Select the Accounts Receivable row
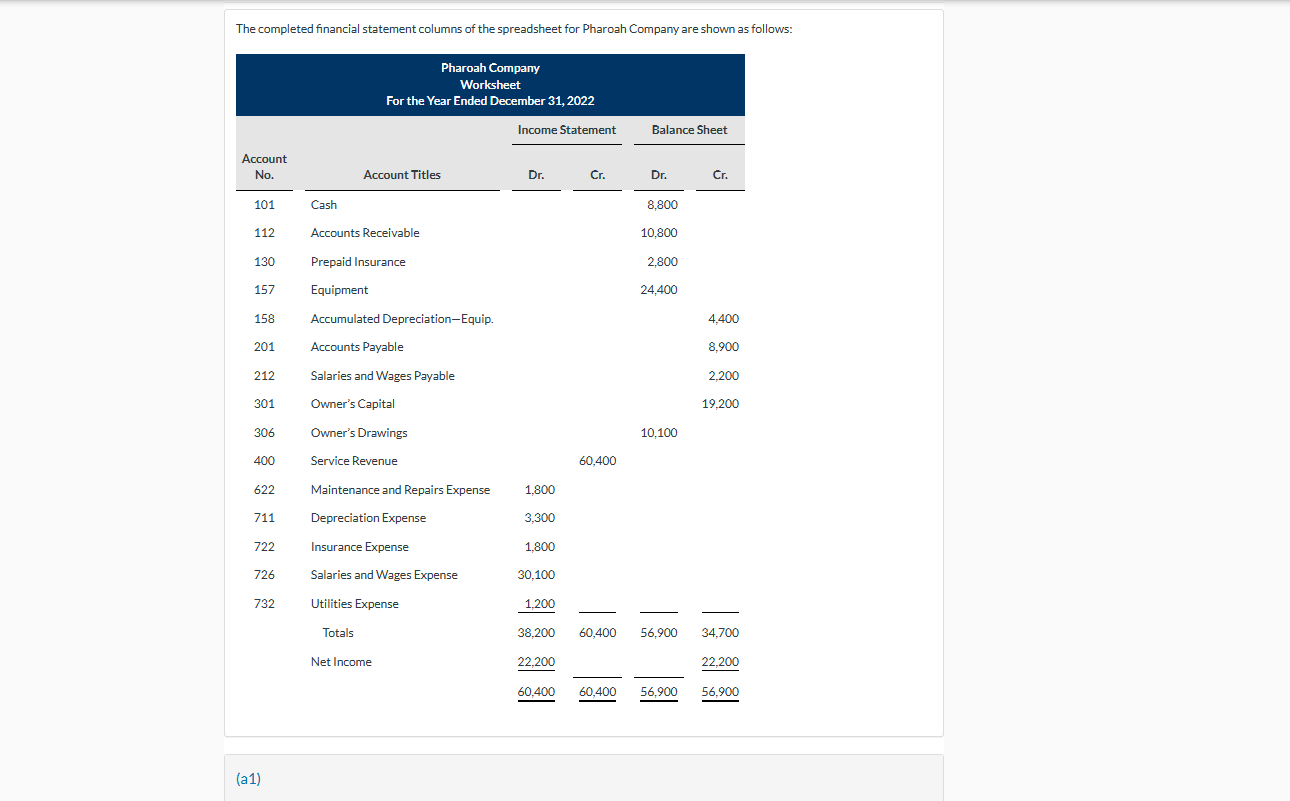1290x801 pixels. 365,232
